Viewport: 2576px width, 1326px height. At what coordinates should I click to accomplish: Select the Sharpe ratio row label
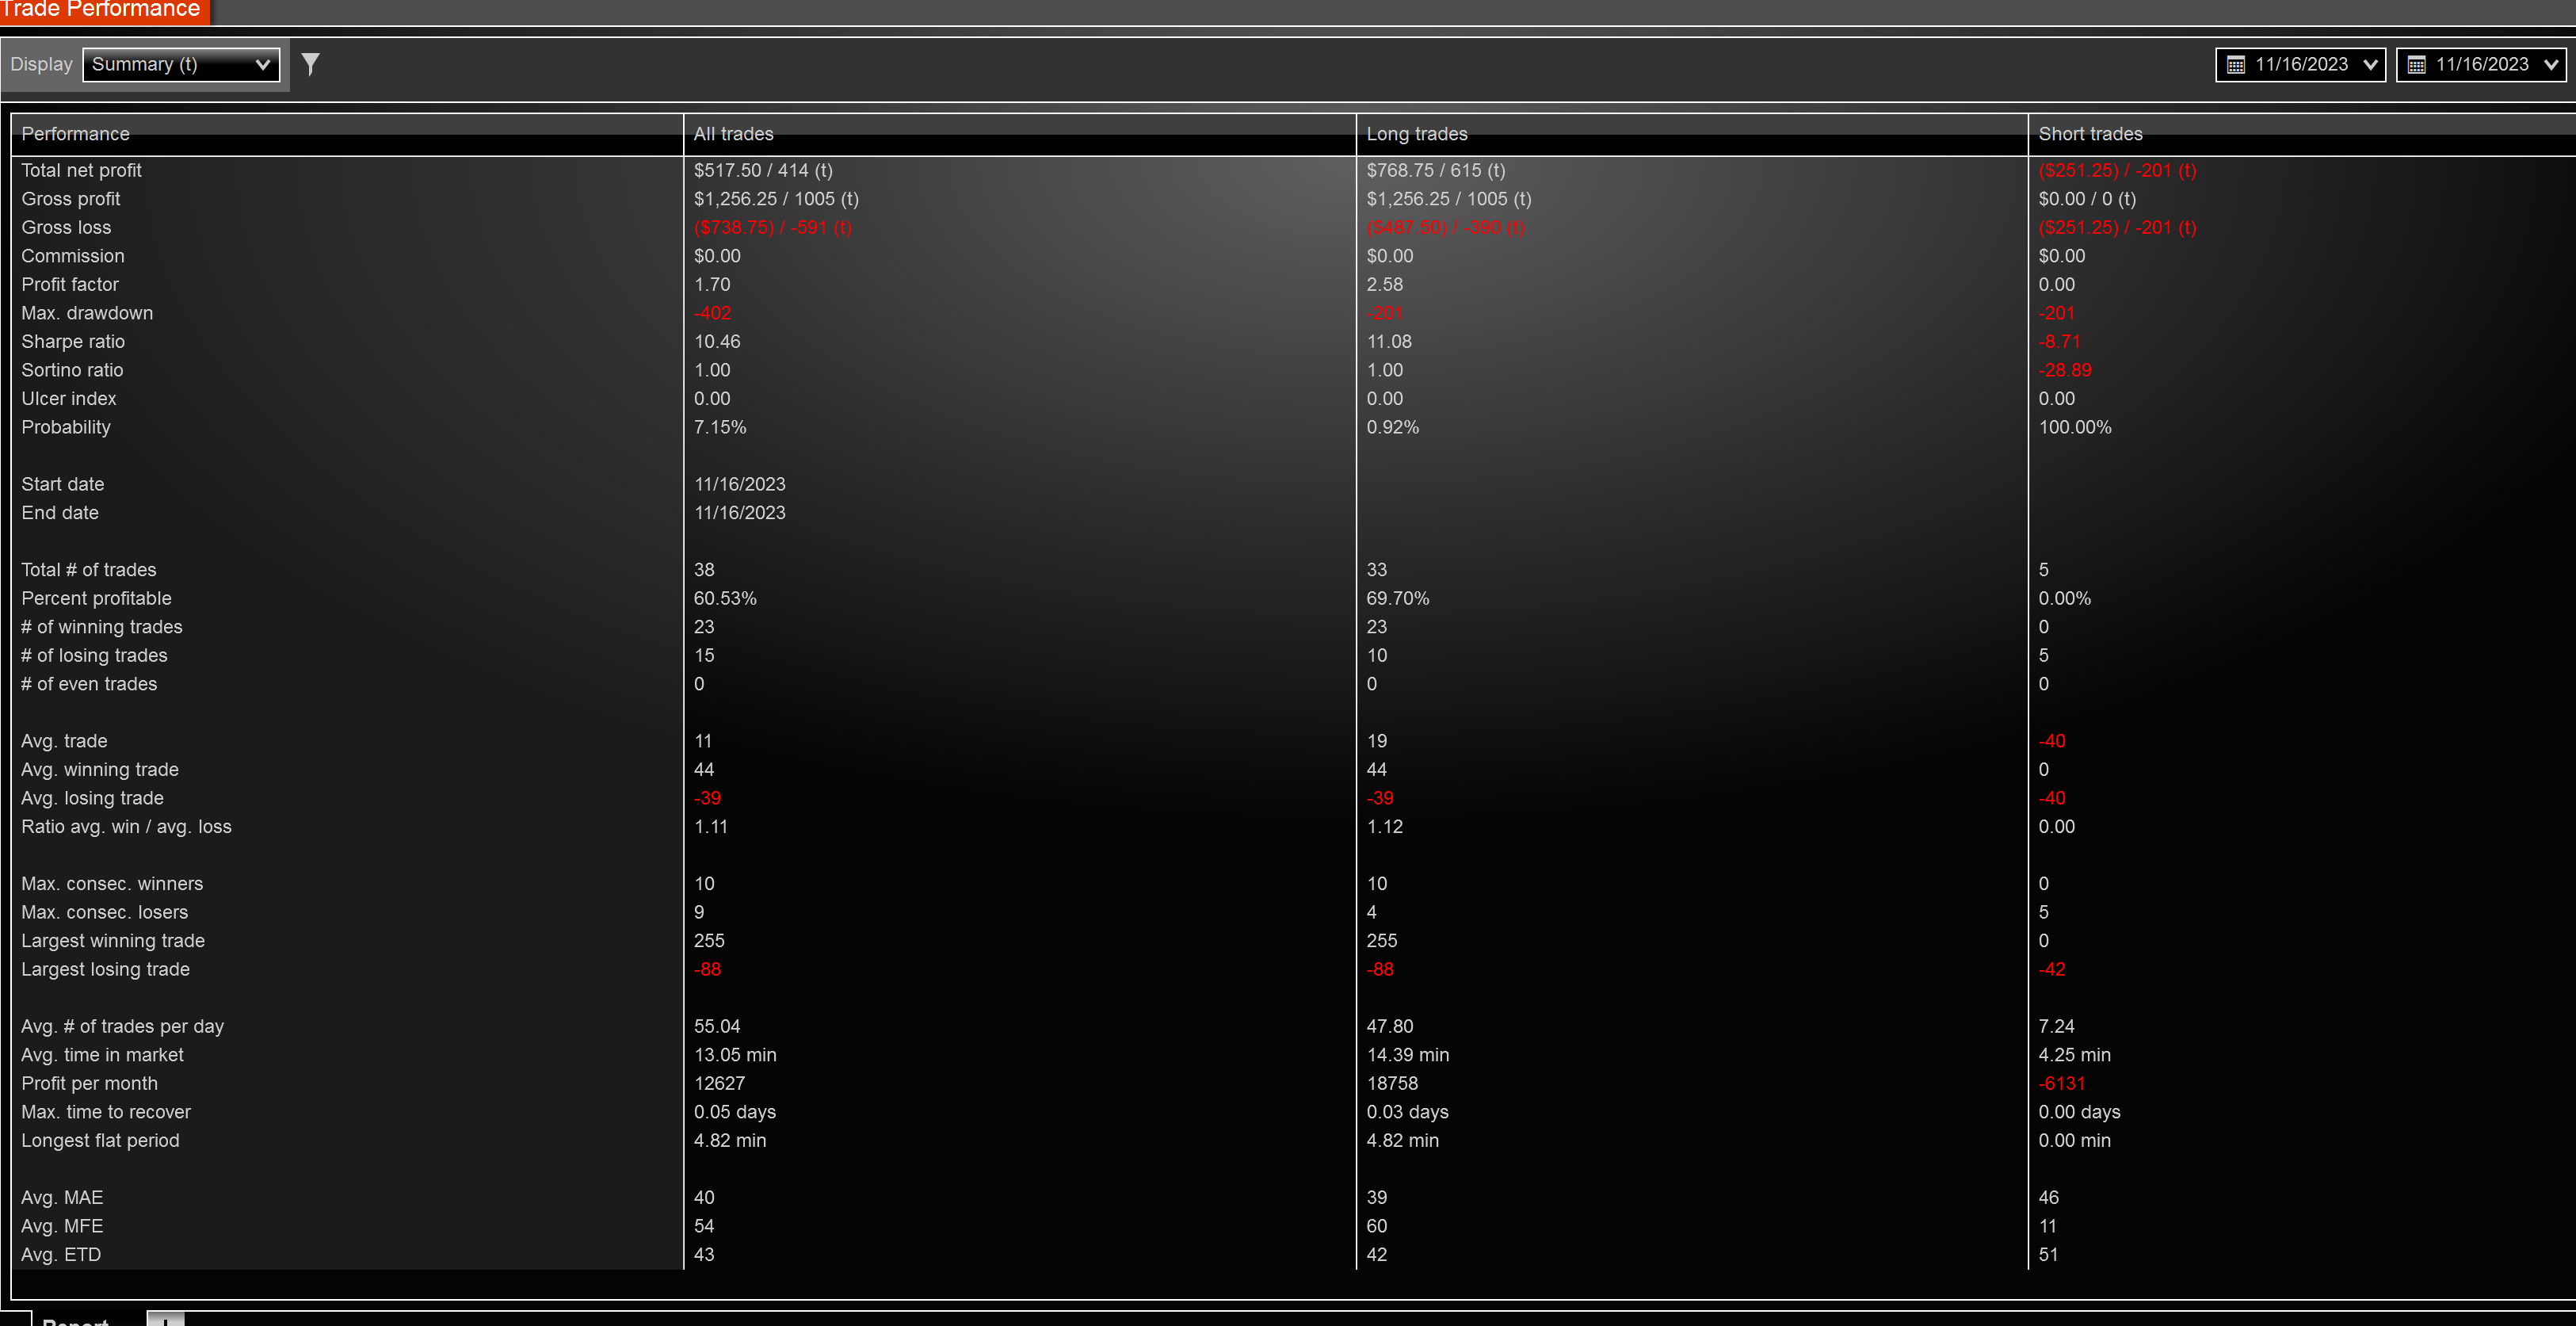[x=73, y=342]
